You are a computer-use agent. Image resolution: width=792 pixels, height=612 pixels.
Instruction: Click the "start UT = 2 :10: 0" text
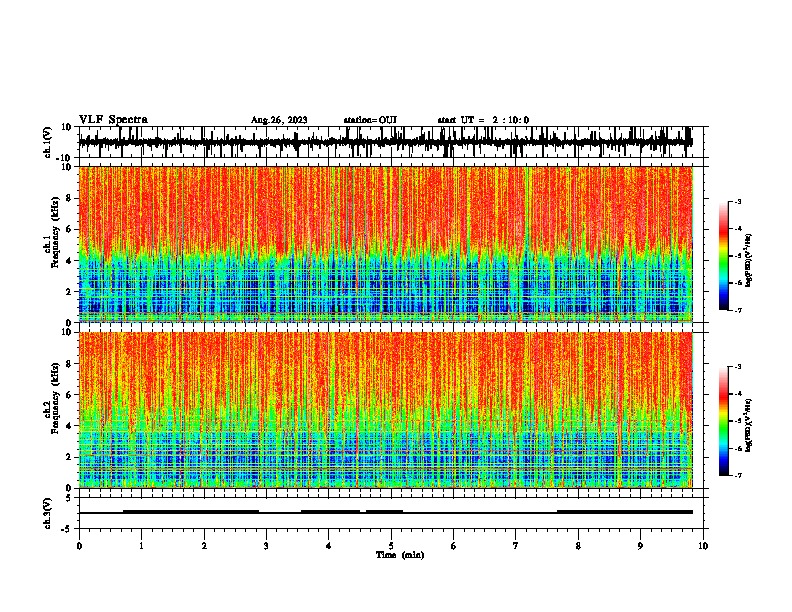[x=483, y=120]
